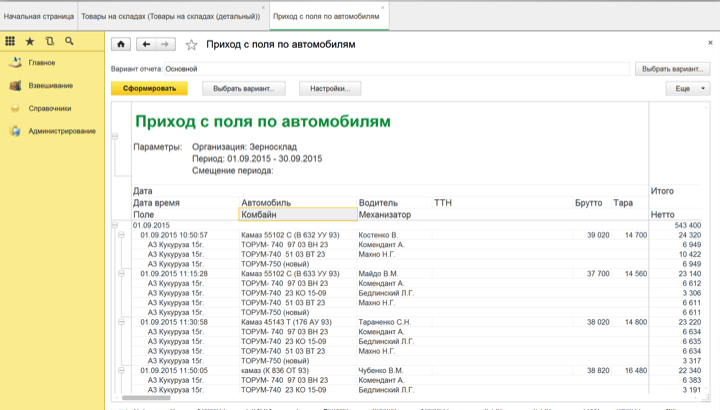This screenshot has width=720, height=410.
Task: Open the Еще dropdown menu
Action: [x=688, y=89]
